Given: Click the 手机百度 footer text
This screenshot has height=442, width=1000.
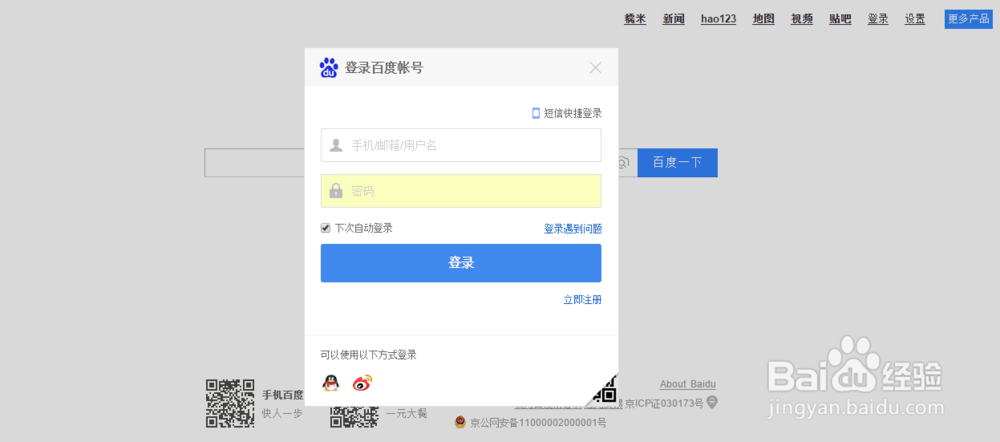Looking at the screenshot, I should coord(283,394).
